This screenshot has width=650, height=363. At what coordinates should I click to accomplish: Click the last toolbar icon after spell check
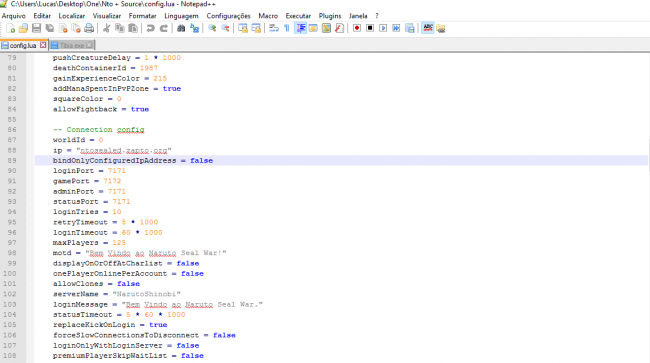click(x=441, y=28)
